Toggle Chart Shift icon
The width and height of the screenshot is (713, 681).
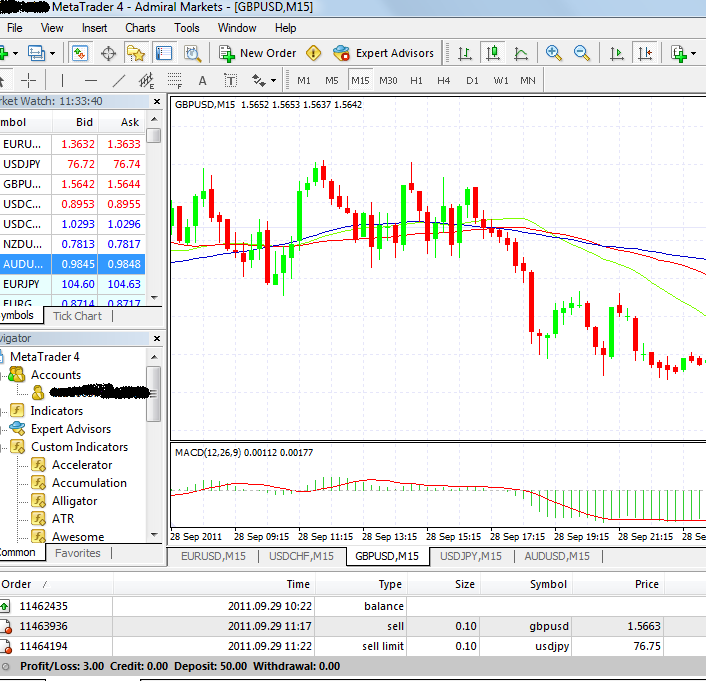click(645, 53)
